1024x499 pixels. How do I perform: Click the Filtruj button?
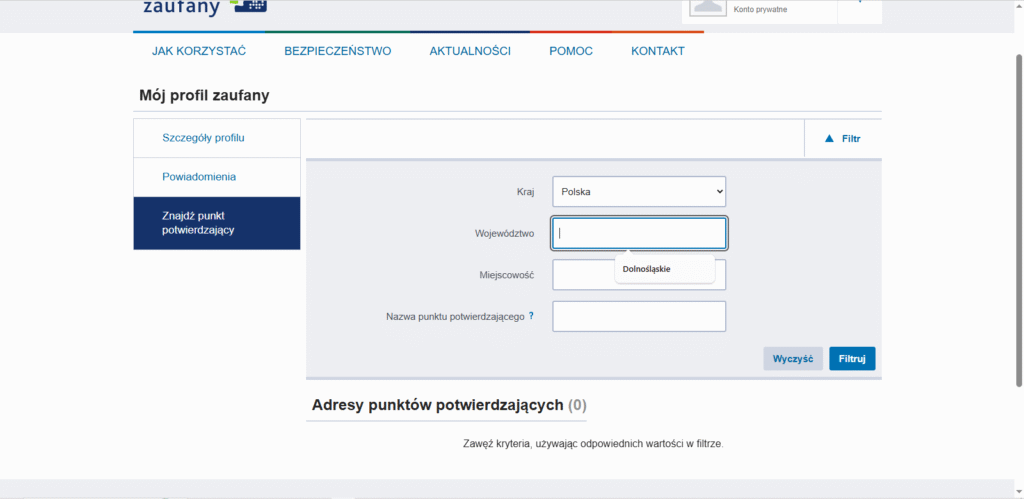coord(852,359)
